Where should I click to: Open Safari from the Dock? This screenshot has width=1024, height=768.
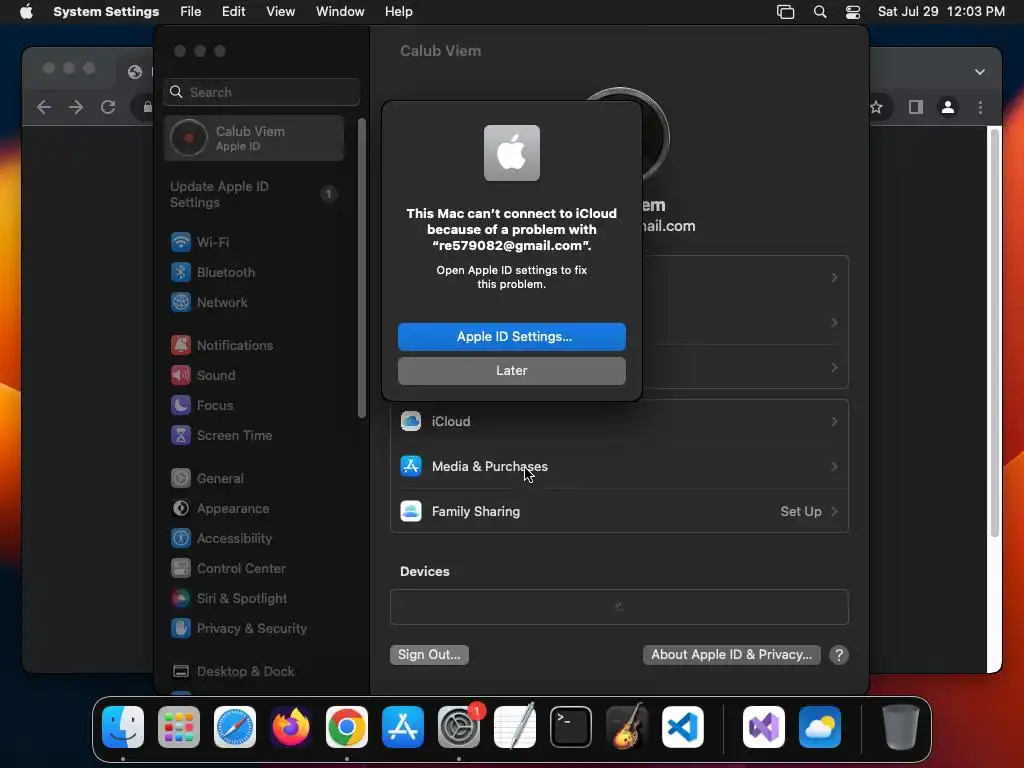(x=235, y=727)
